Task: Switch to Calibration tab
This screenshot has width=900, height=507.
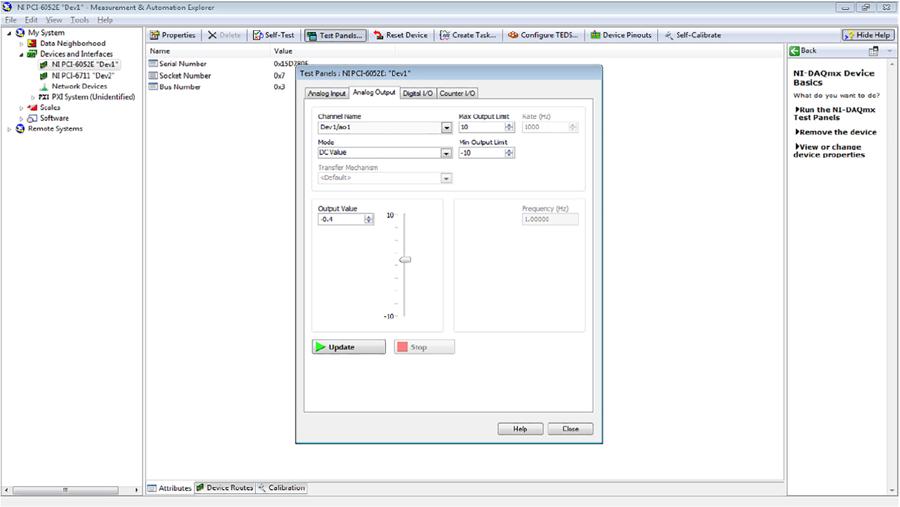Action: (x=281, y=487)
